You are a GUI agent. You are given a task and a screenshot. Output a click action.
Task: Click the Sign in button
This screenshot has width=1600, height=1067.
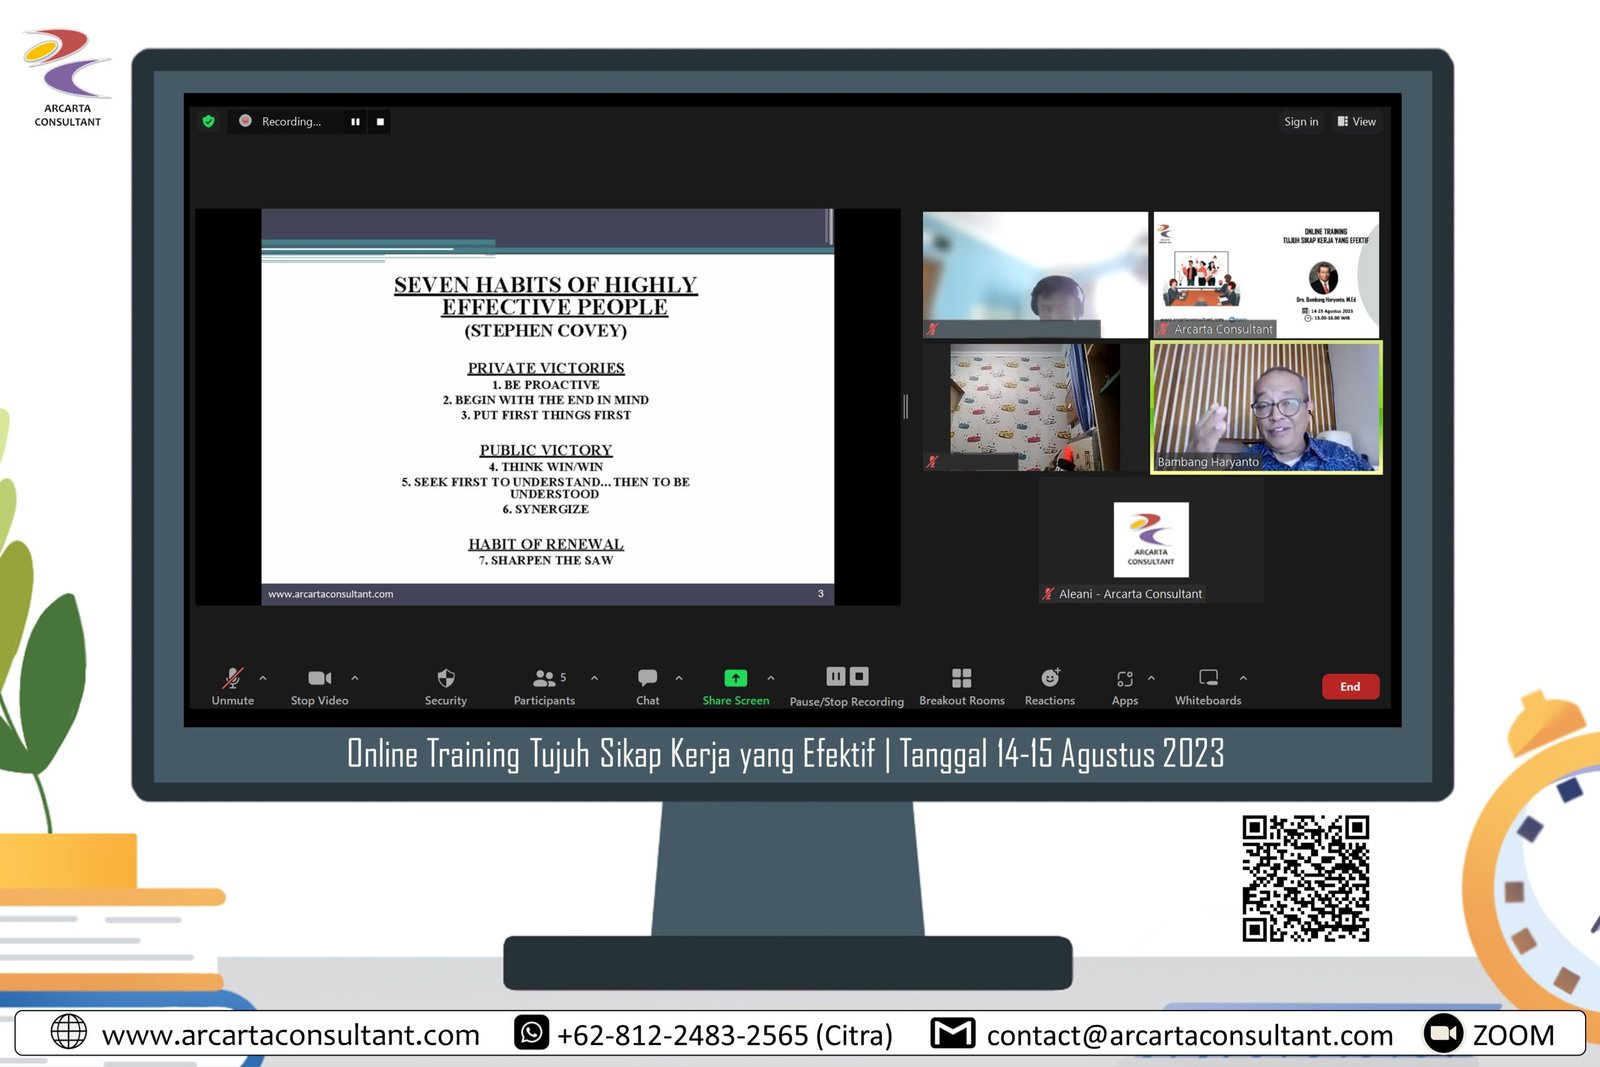point(1300,122)
